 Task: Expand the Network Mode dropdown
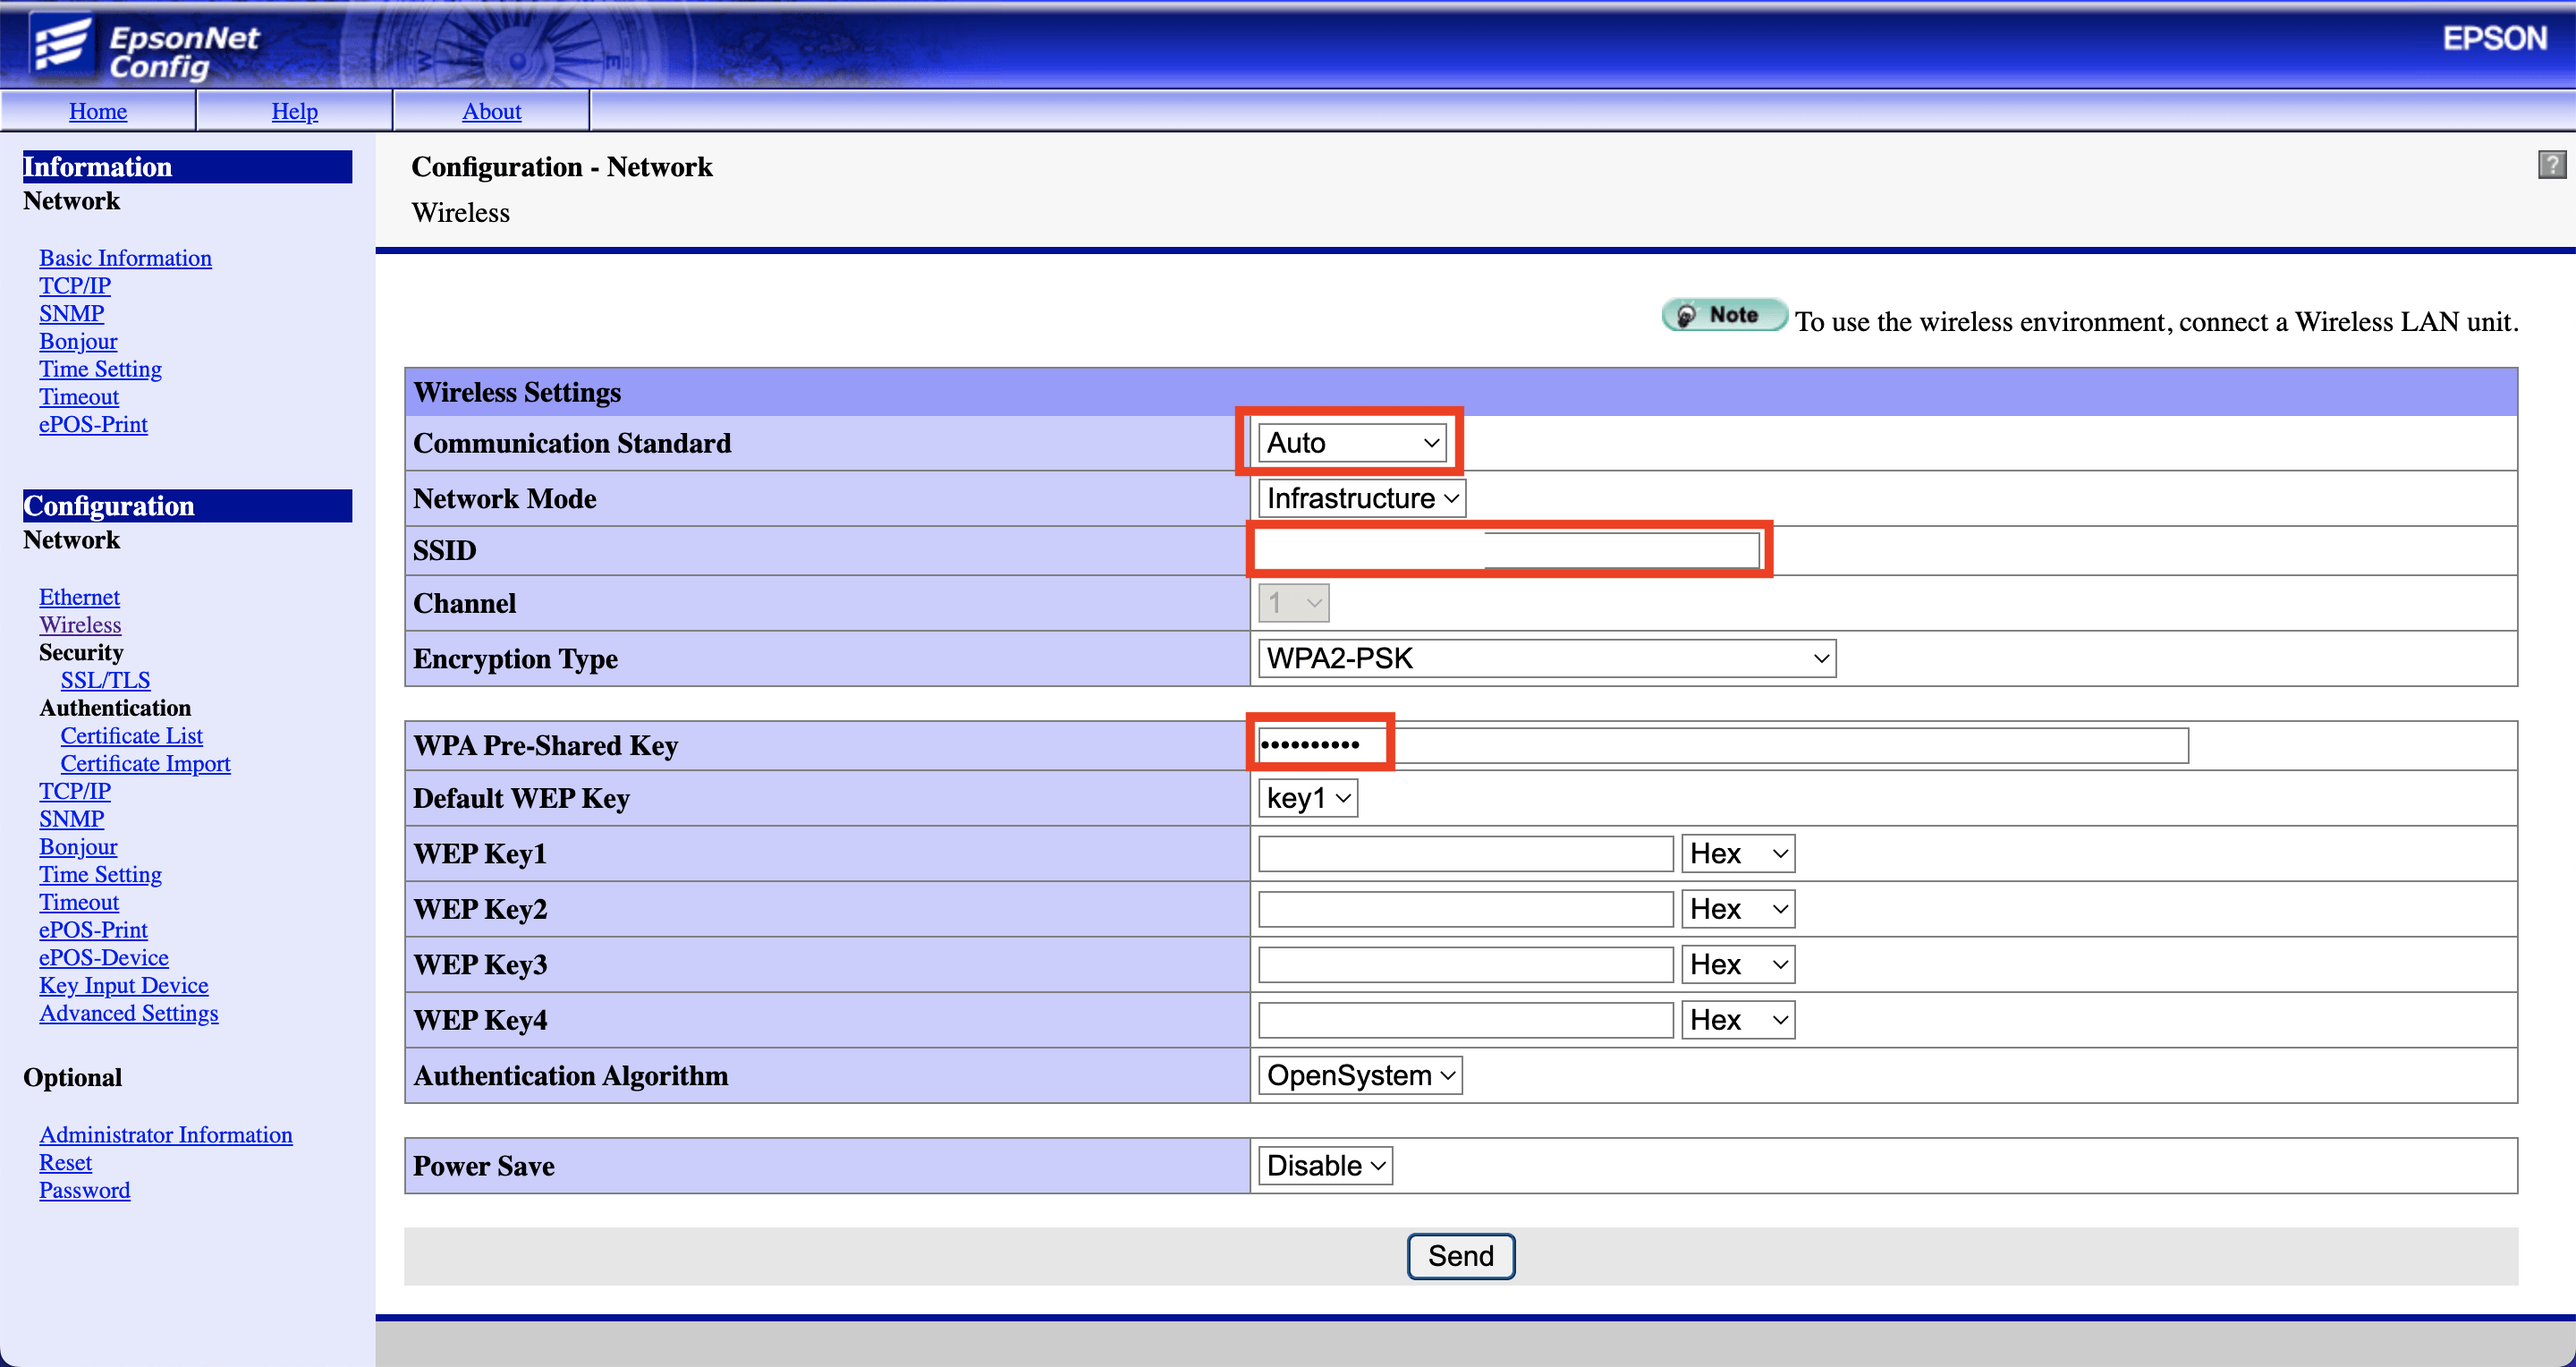tap(1361, 498)
